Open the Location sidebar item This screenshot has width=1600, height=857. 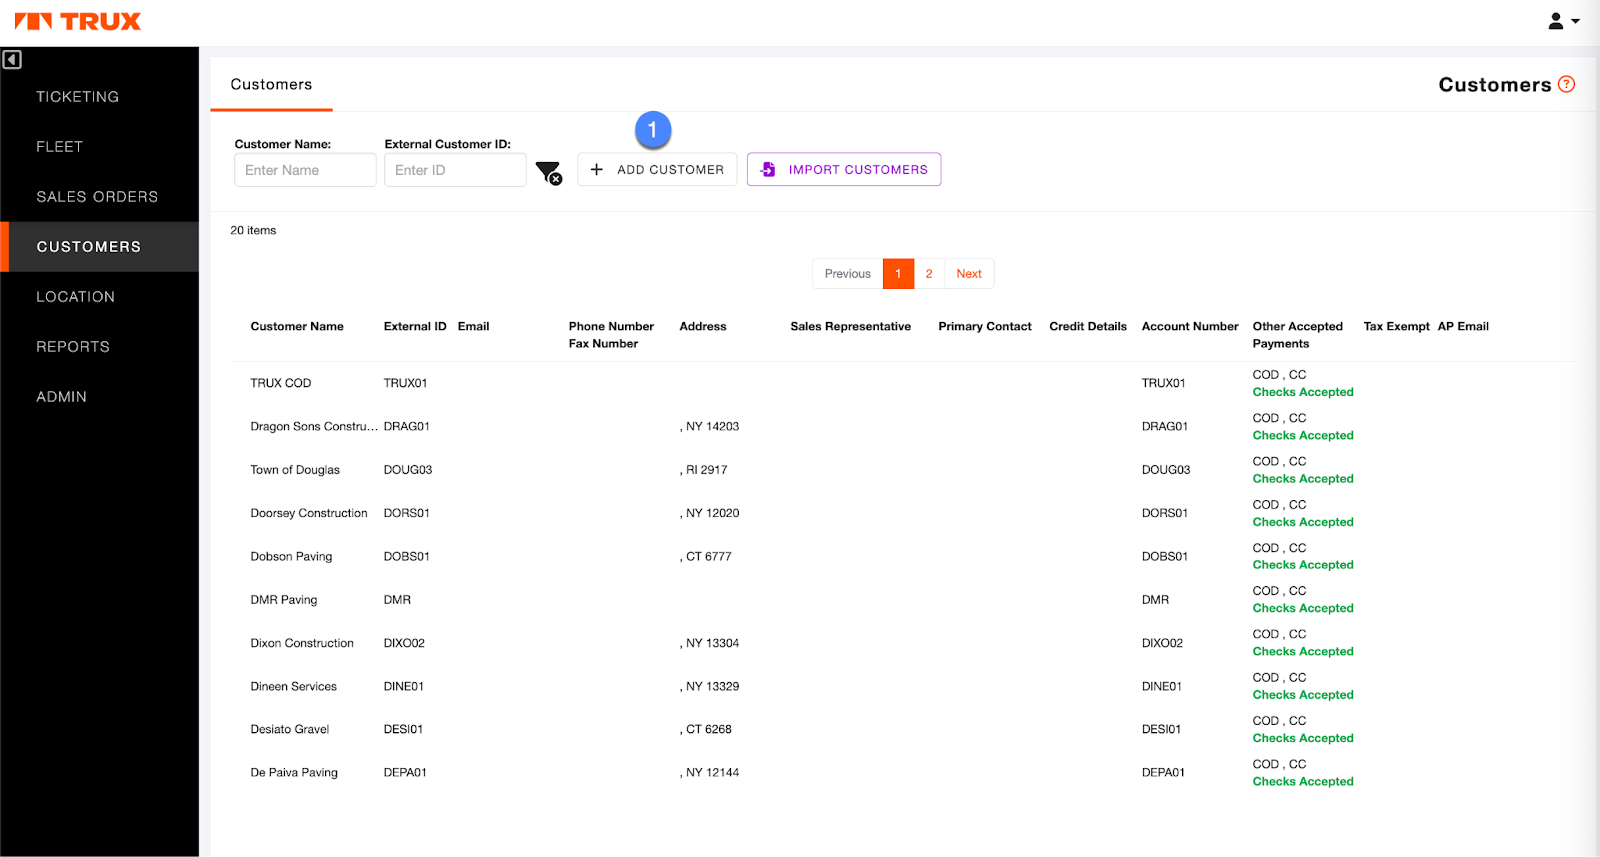(76, 297)
